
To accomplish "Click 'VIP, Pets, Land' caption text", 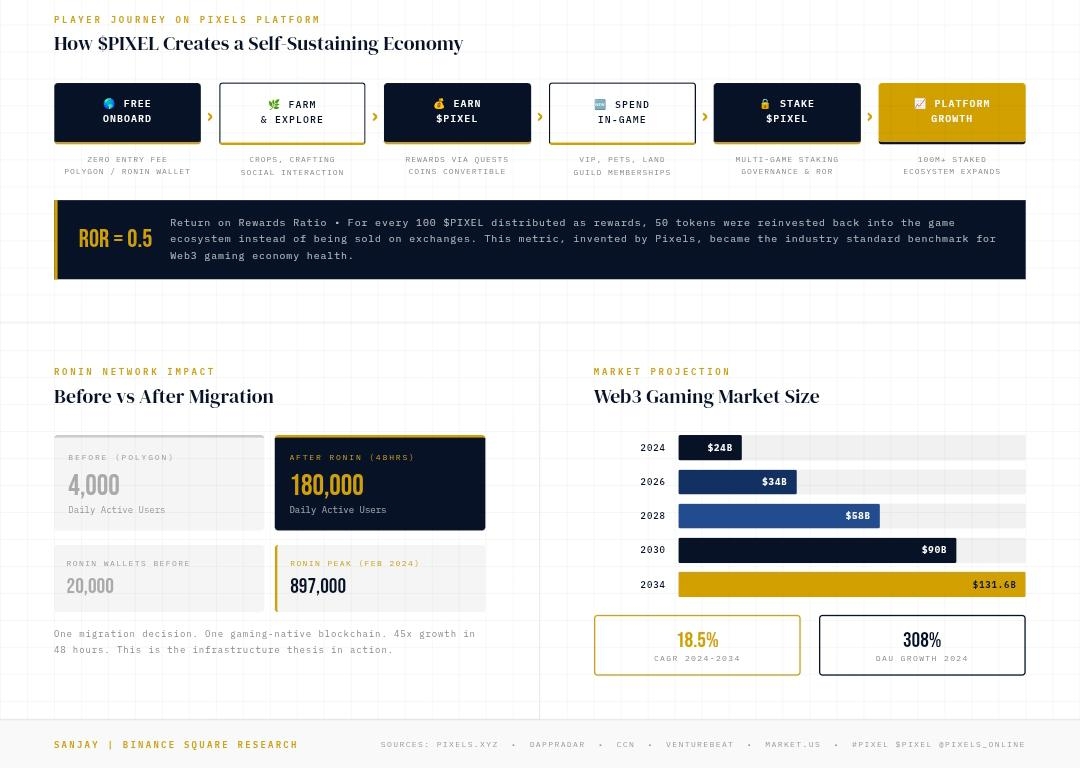I will point(622,160).
